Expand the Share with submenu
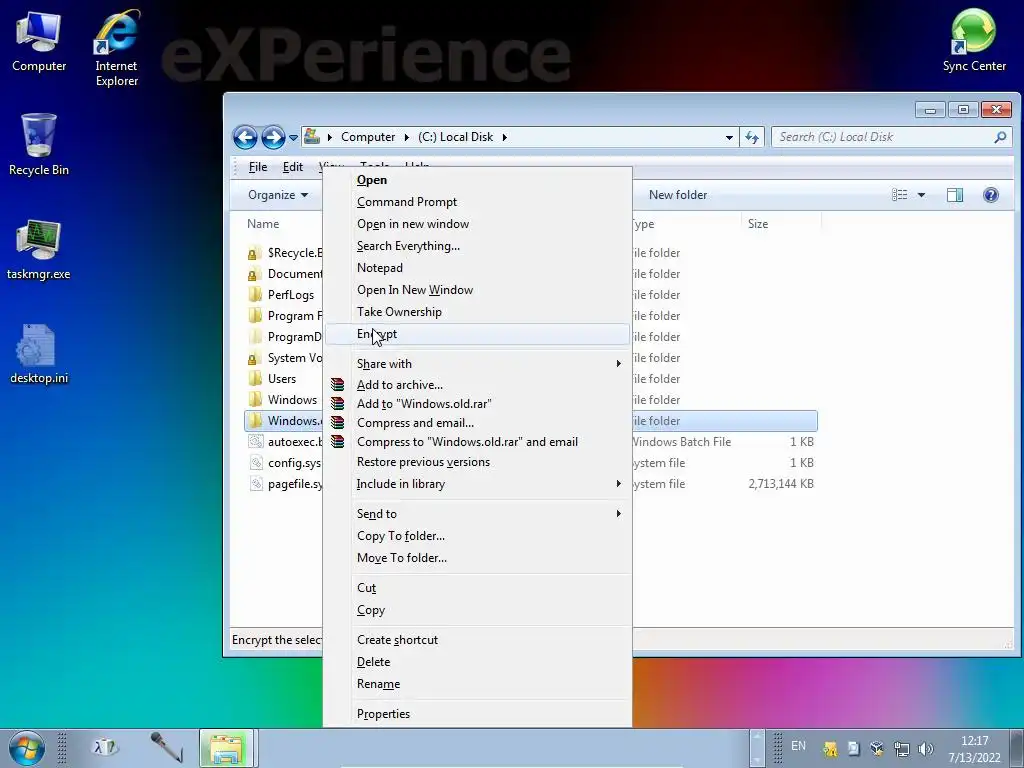Viewport: 1024px width, 768px height. tap(618, 363)
